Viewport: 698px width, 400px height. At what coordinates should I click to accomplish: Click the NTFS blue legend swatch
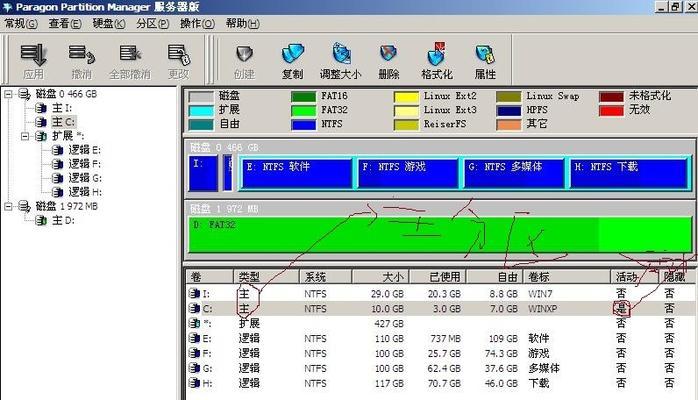click(304, 125)
